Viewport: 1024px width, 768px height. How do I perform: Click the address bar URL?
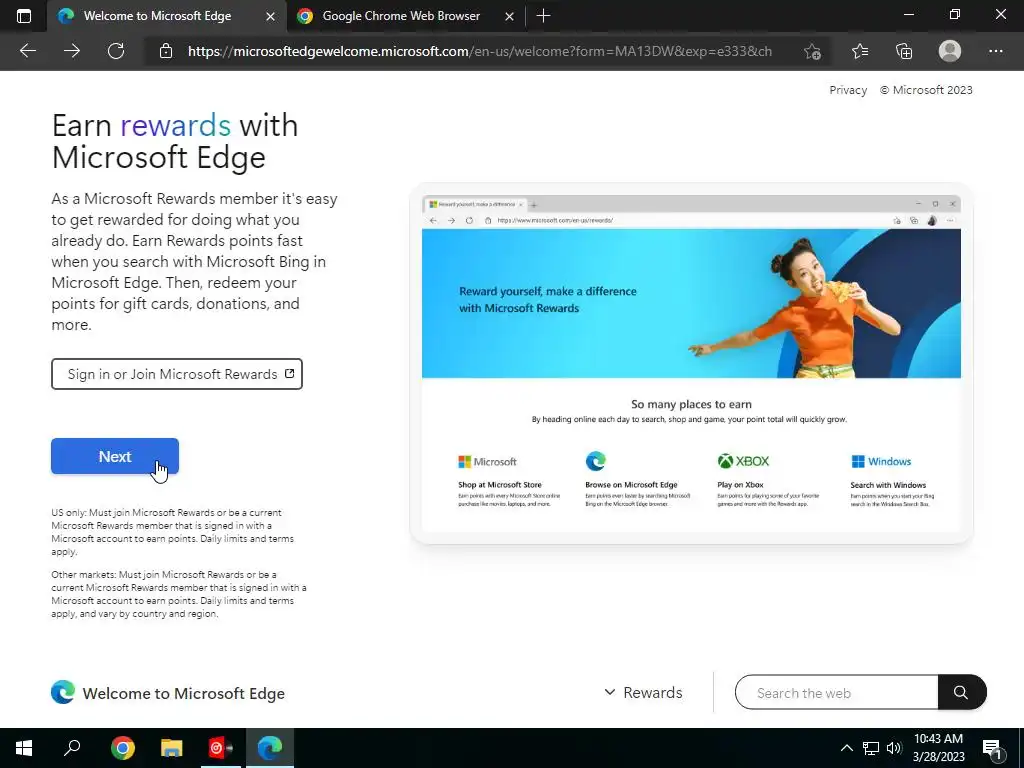480,51
